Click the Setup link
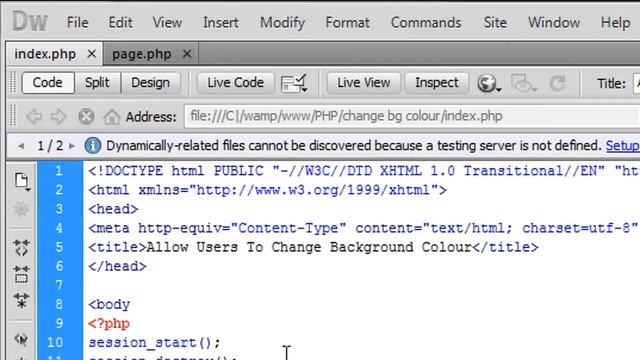 pos(622,146)
